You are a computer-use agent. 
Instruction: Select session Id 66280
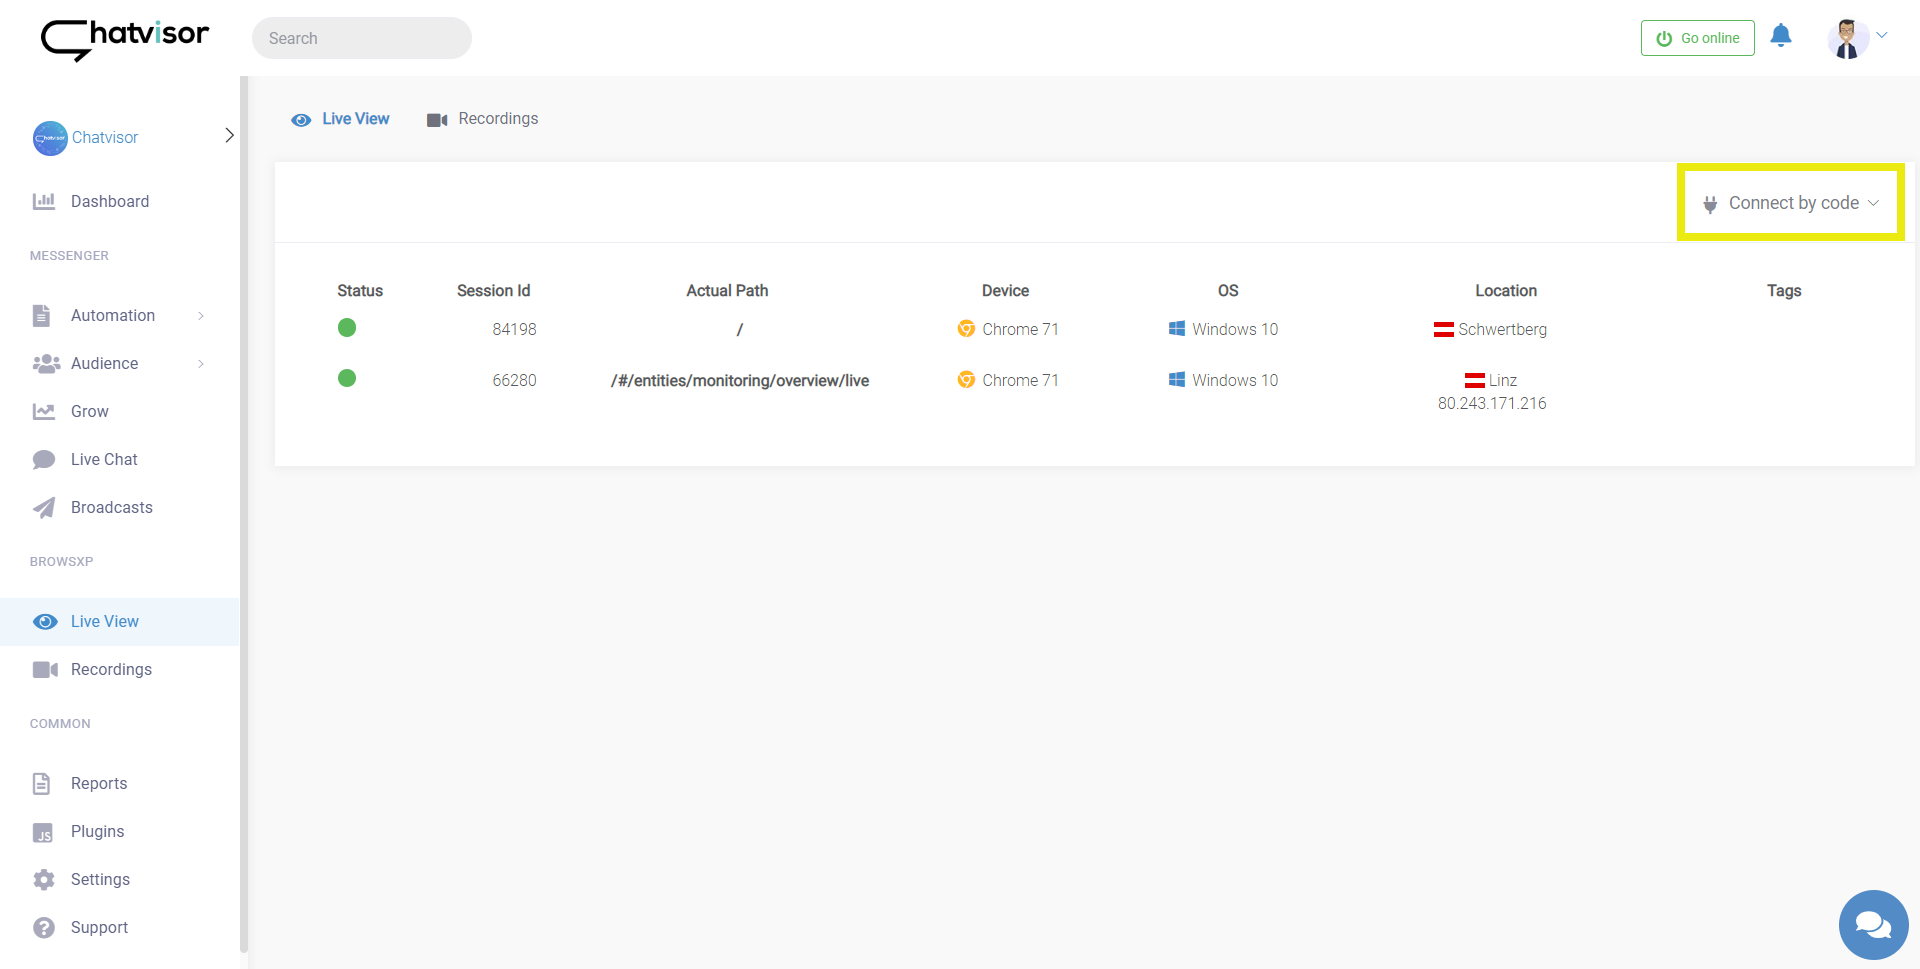514,380
